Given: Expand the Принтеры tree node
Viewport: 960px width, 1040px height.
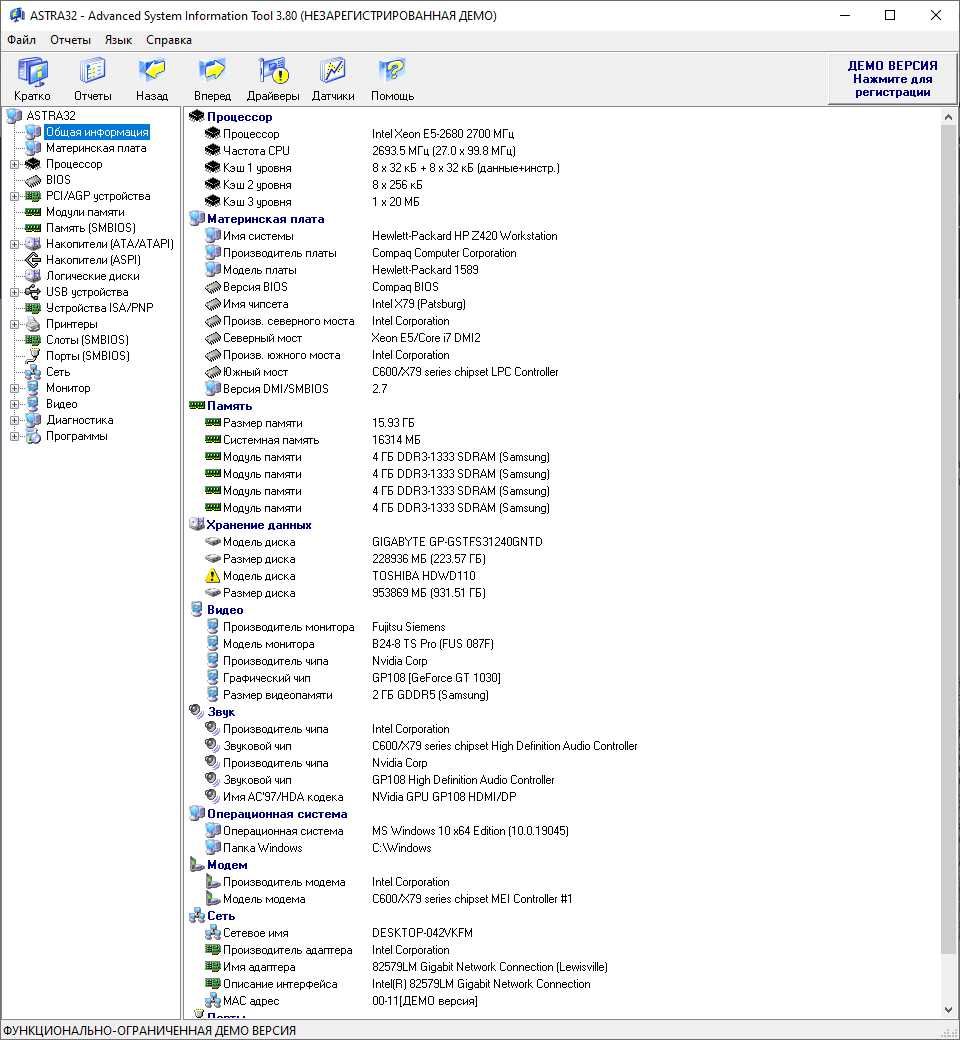Looking at the screenshot, I should [x=15, y=324].
